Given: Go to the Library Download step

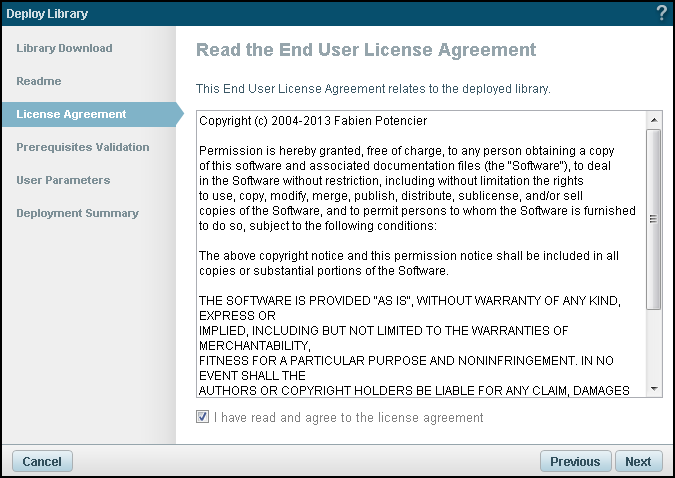Looking at the screenshot, I should point(64,48).
